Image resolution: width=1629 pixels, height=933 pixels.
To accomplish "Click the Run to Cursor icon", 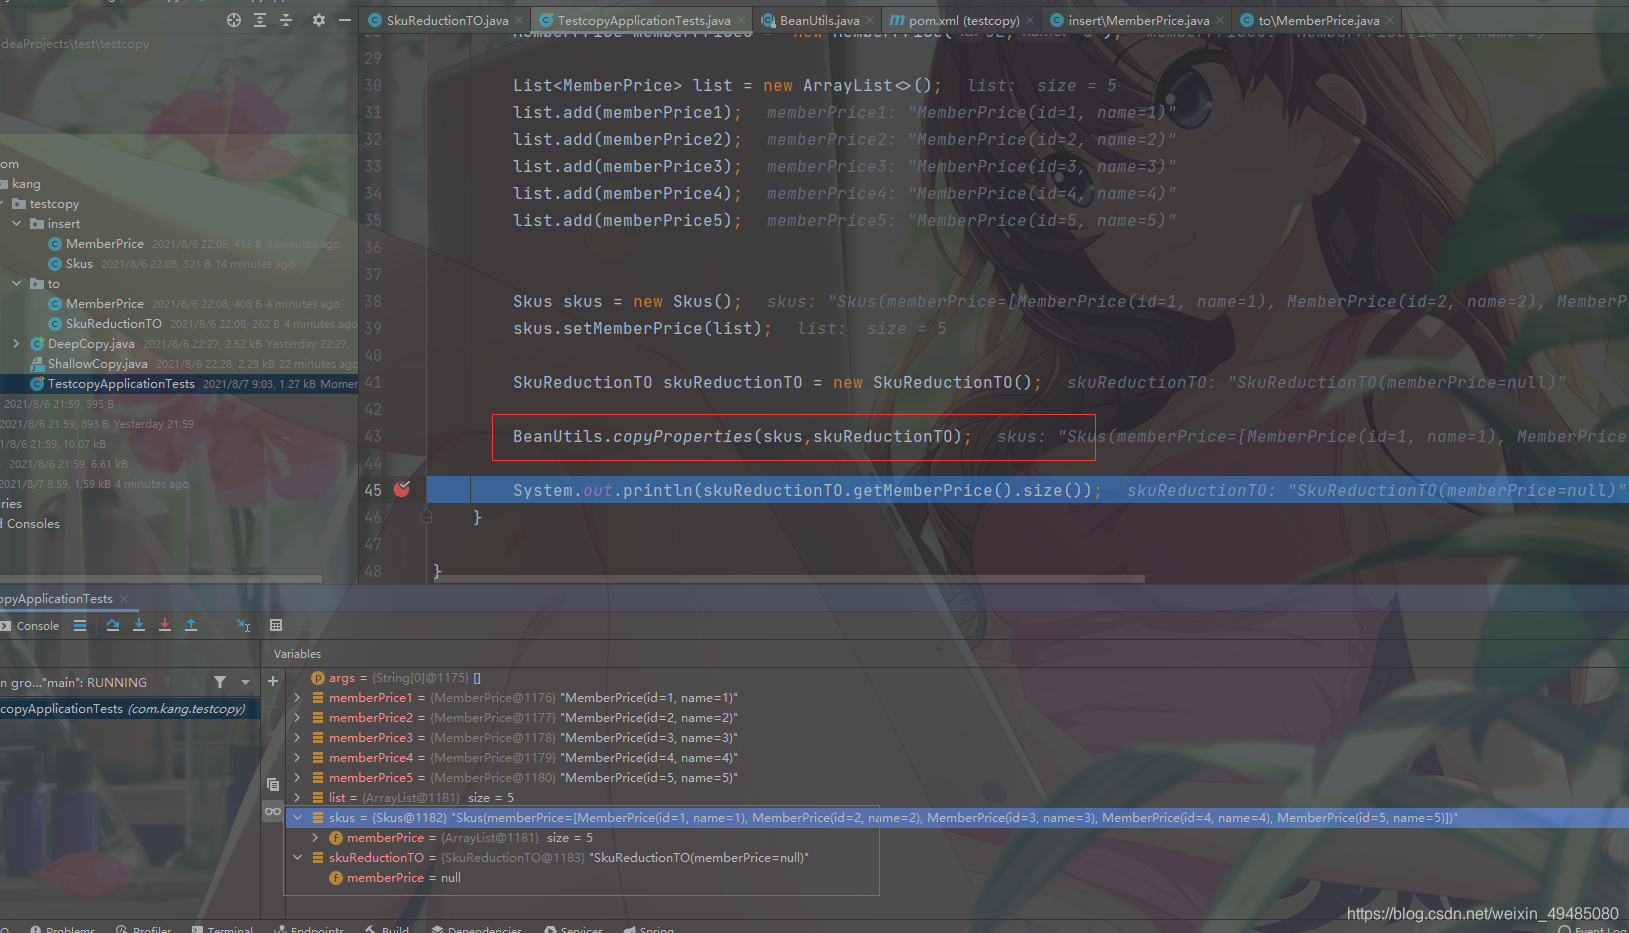I will click(x=243, y=625).
